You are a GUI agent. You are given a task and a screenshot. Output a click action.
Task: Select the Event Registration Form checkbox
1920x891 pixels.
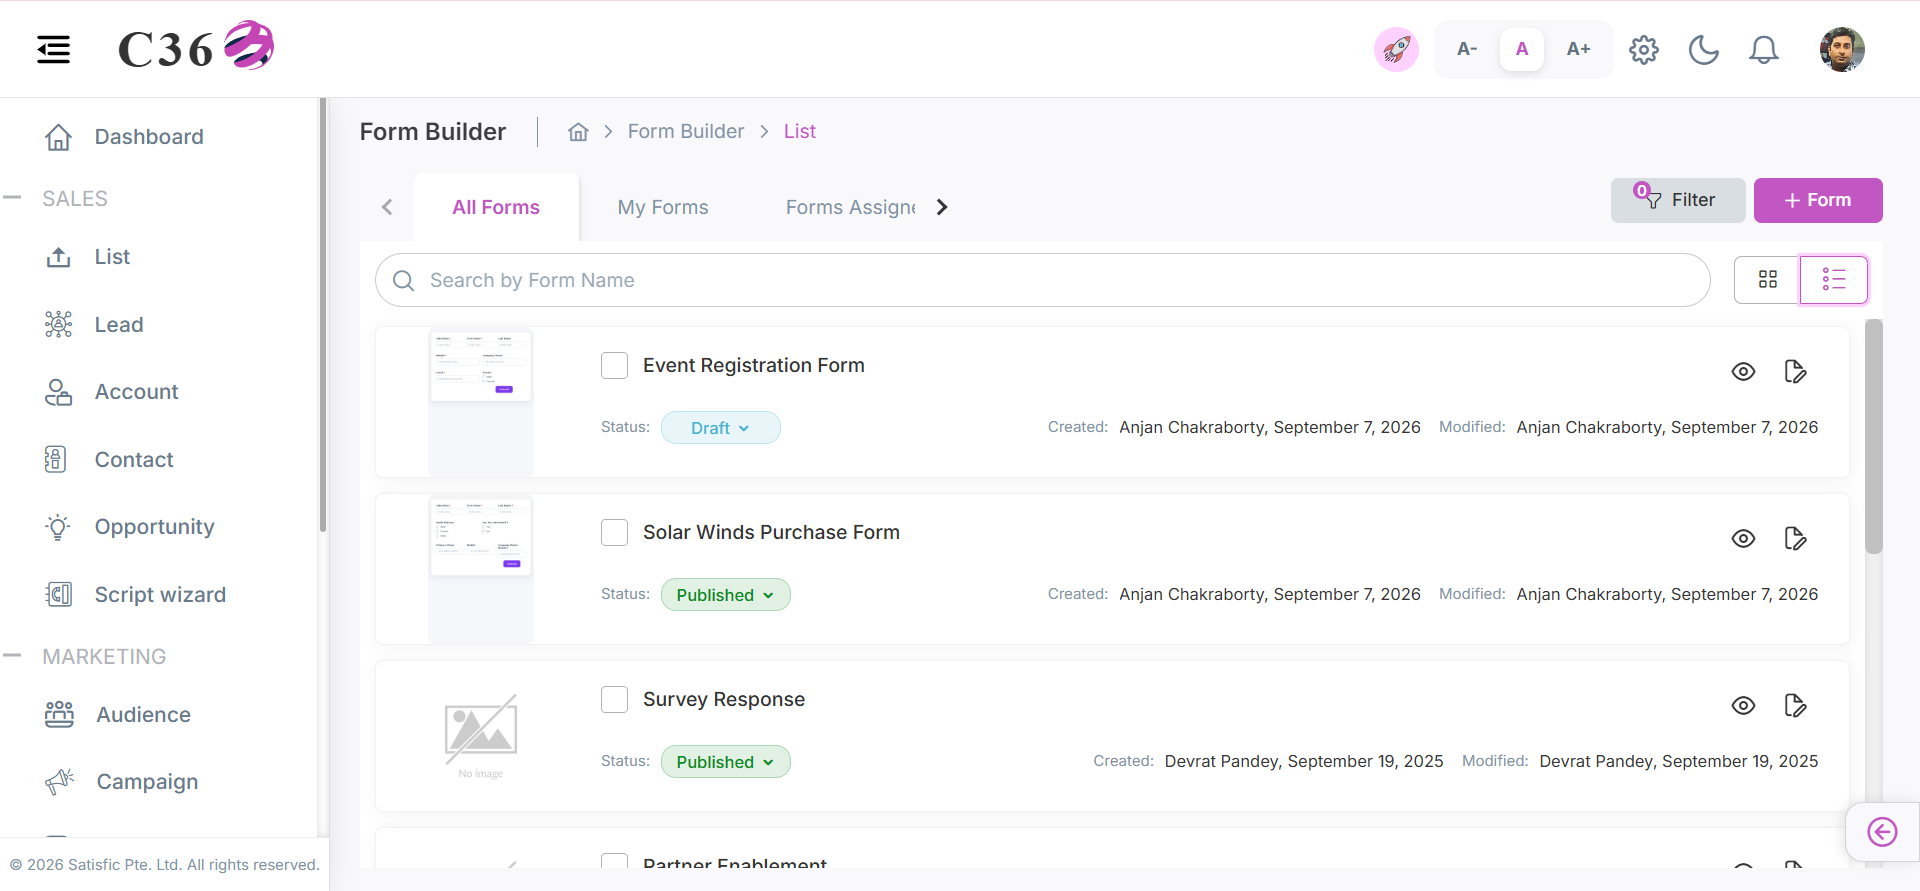(x=615, y=366)
